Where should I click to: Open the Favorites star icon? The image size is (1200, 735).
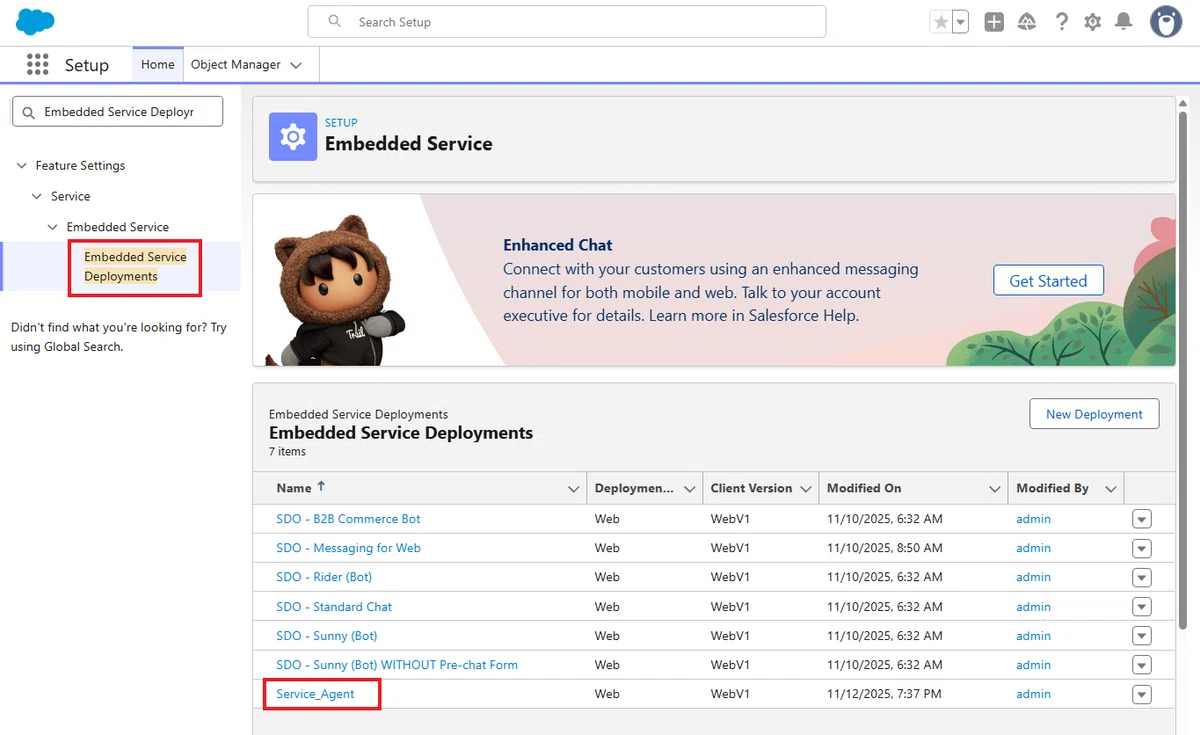point(940,22)
